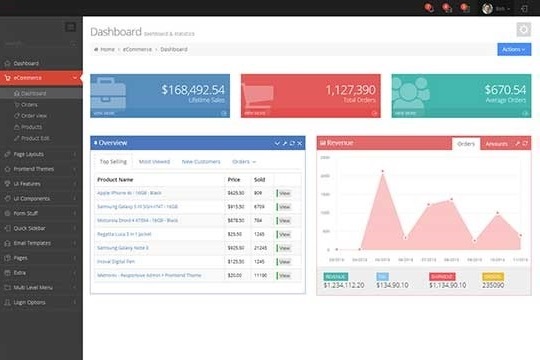540x360 pixels.
Task: Click the UI Features icon in sidebar
Action: click(x=7, y=184)
